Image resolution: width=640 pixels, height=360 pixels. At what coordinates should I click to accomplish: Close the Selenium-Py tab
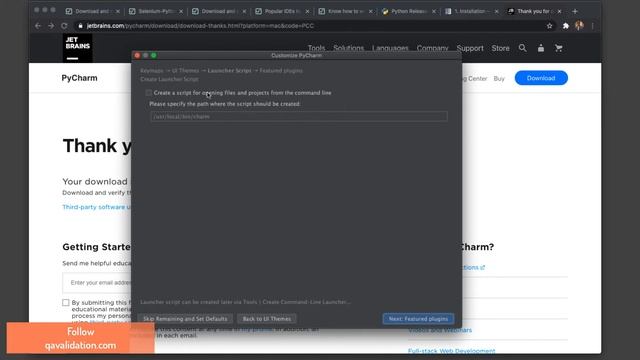click(181, 11)
